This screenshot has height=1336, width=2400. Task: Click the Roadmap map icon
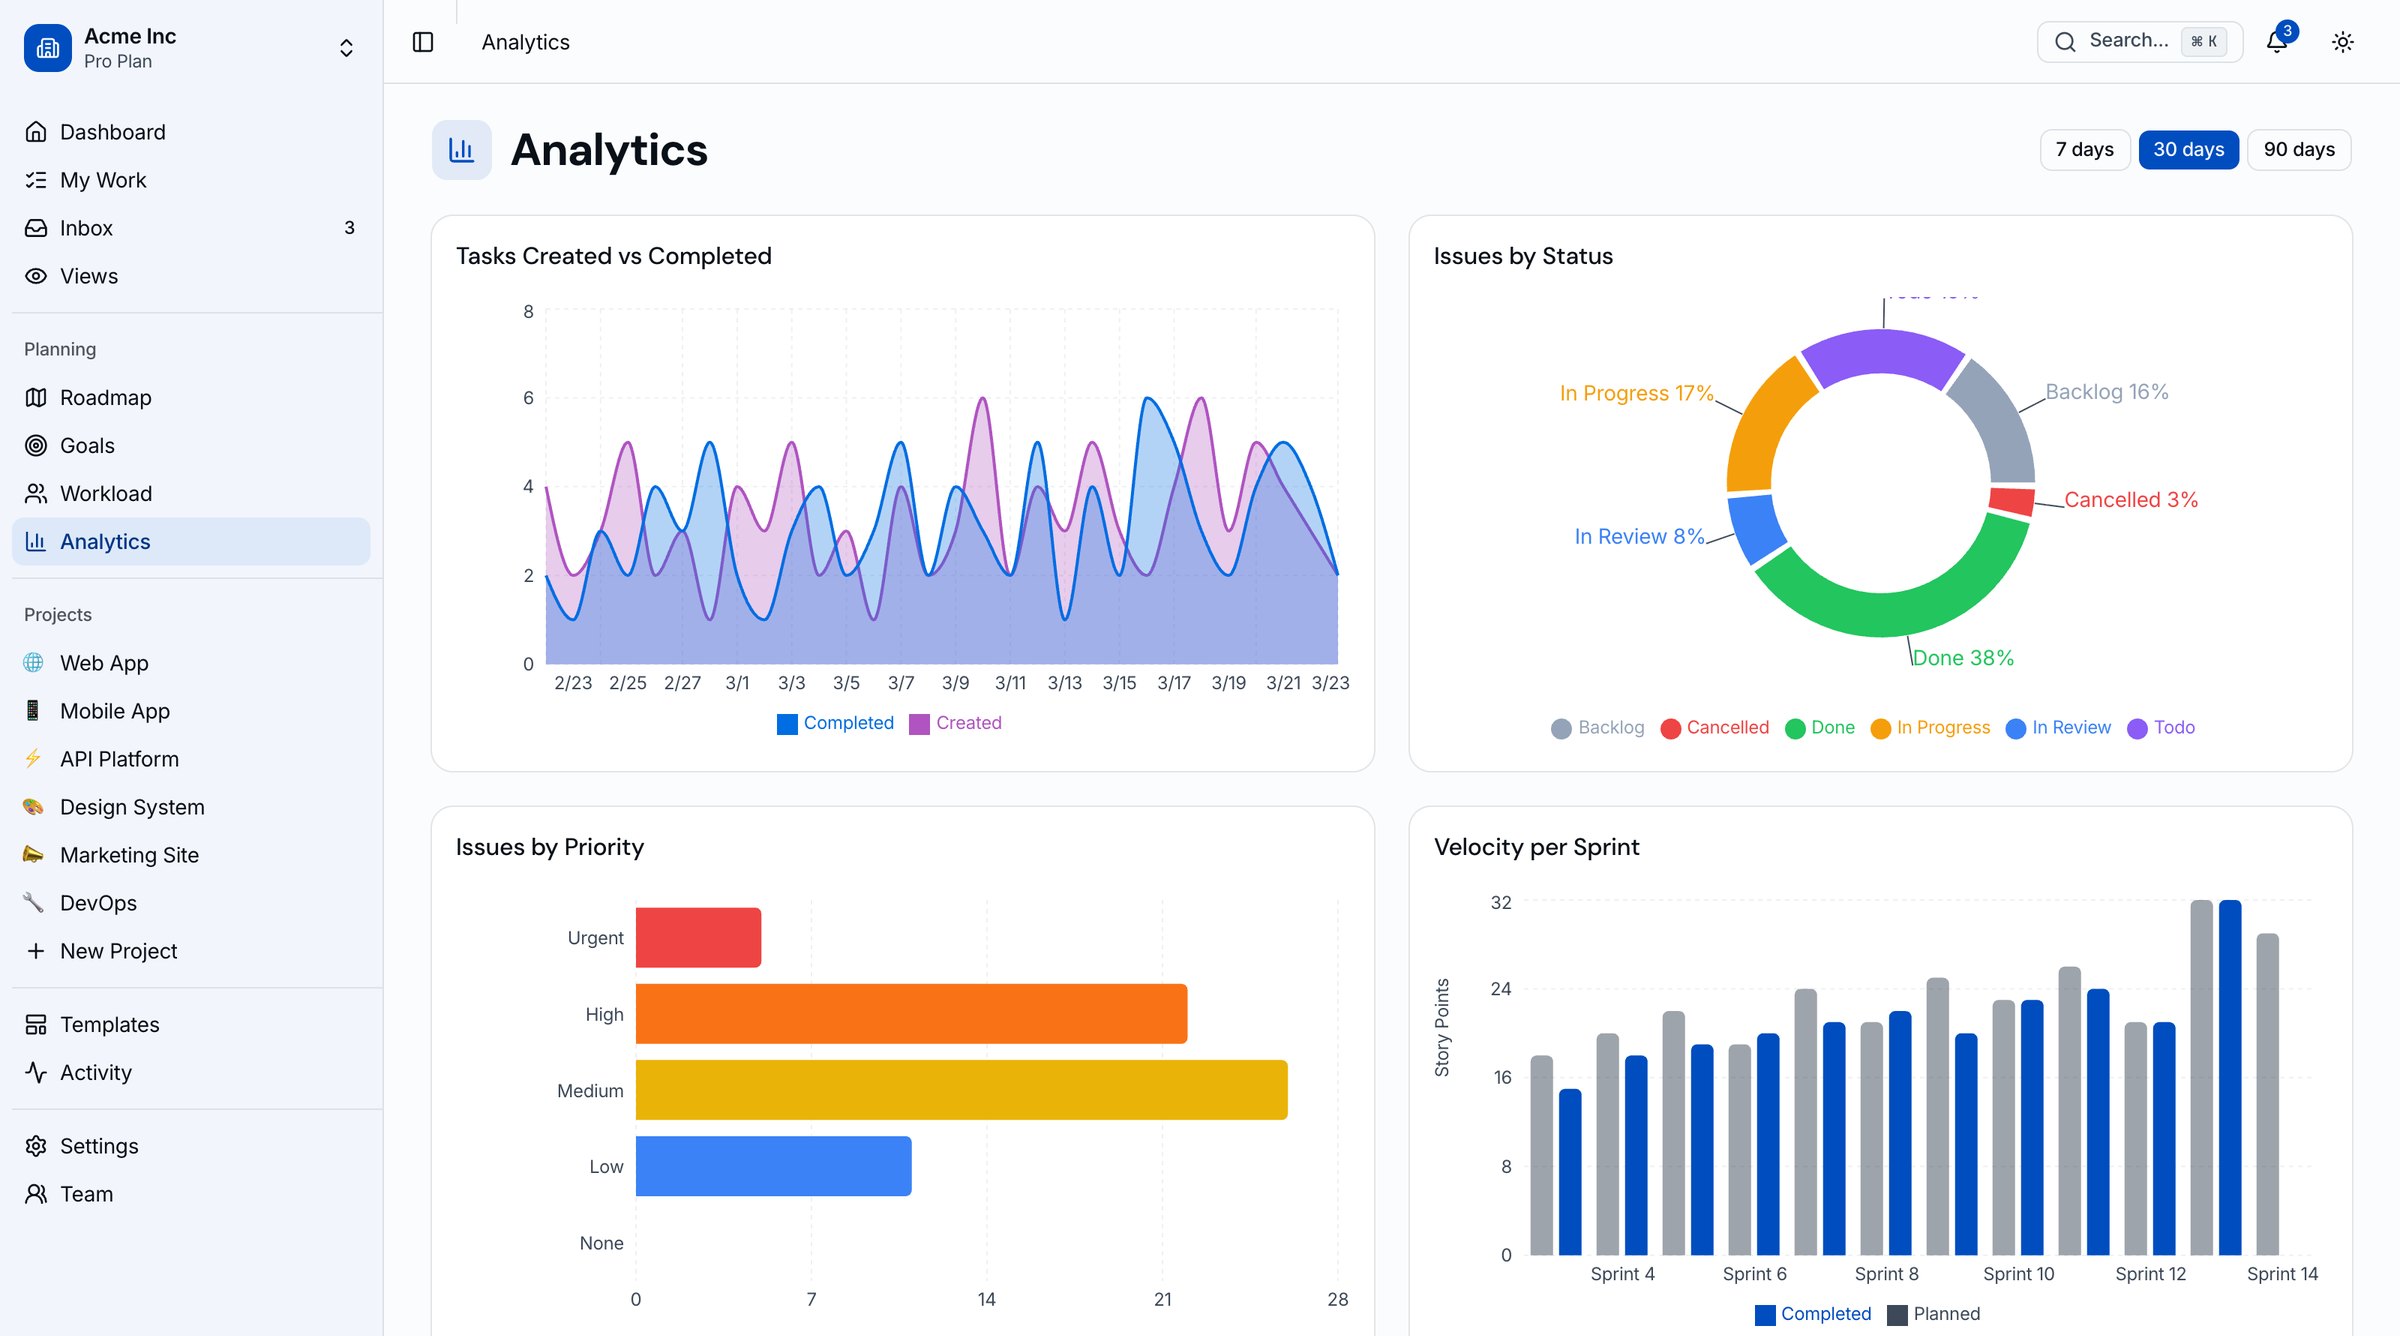[x=36, y=397]
